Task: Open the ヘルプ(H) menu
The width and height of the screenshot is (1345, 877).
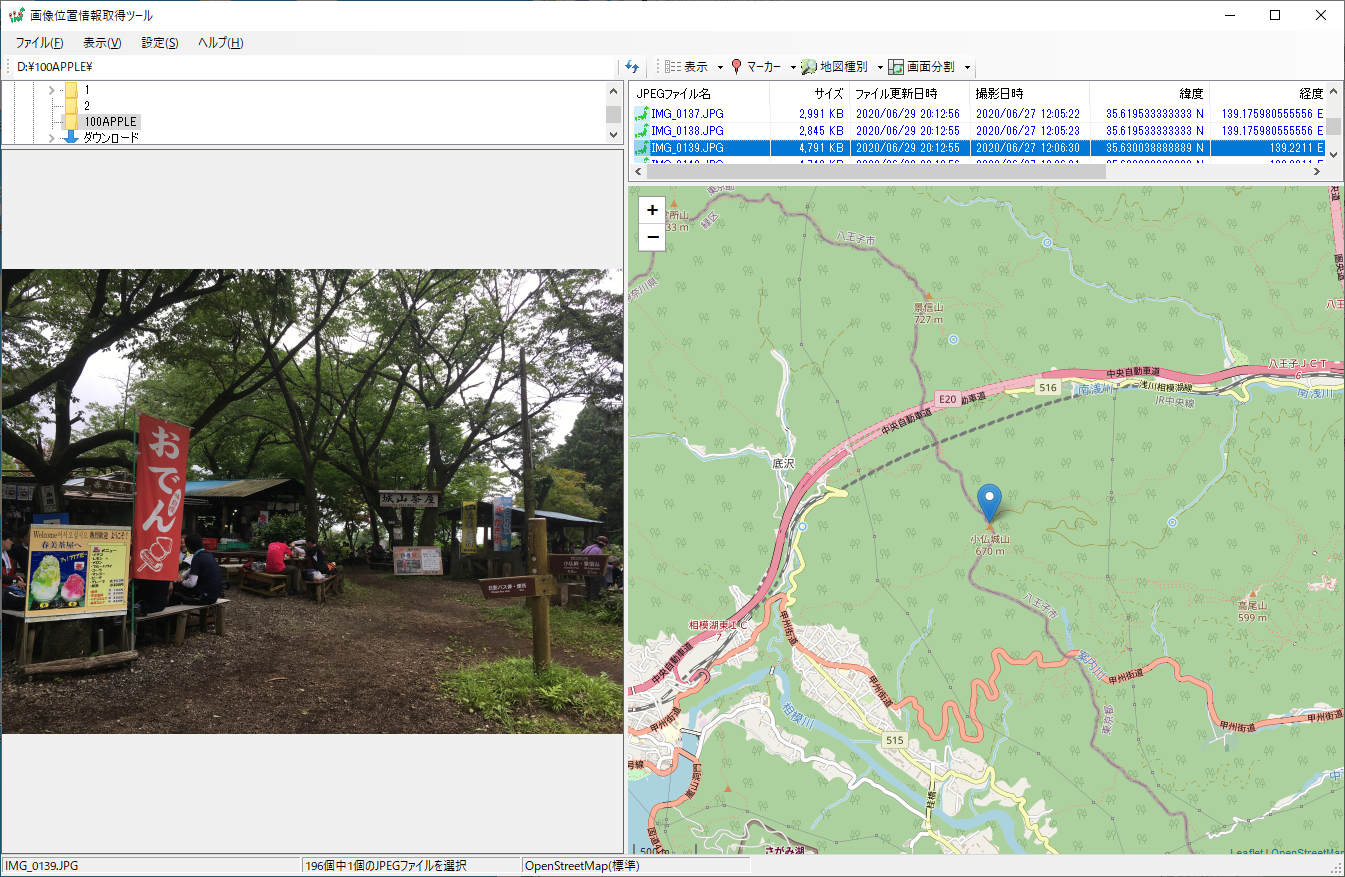Action: pos(221,43)
